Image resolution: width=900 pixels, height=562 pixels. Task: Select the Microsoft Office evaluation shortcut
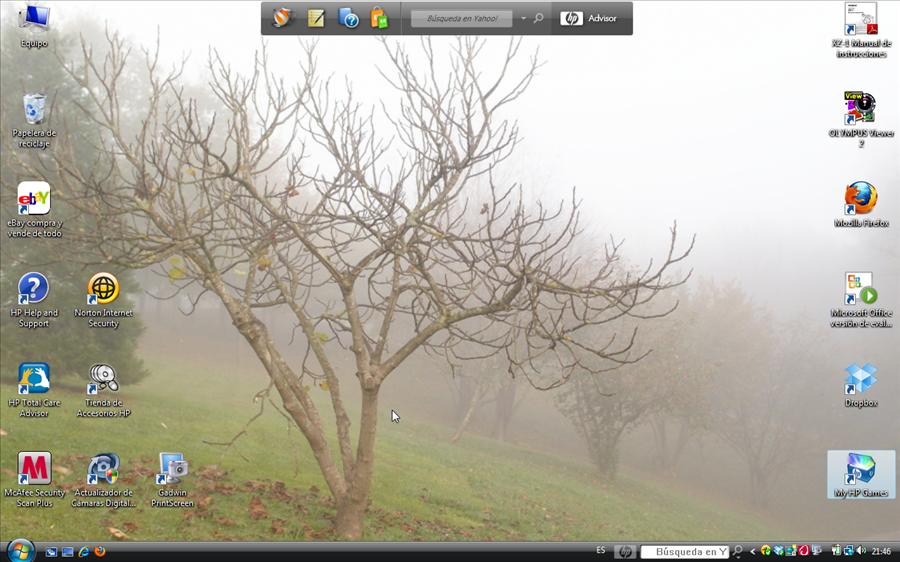pyautogui.click(x=861, y=300)
